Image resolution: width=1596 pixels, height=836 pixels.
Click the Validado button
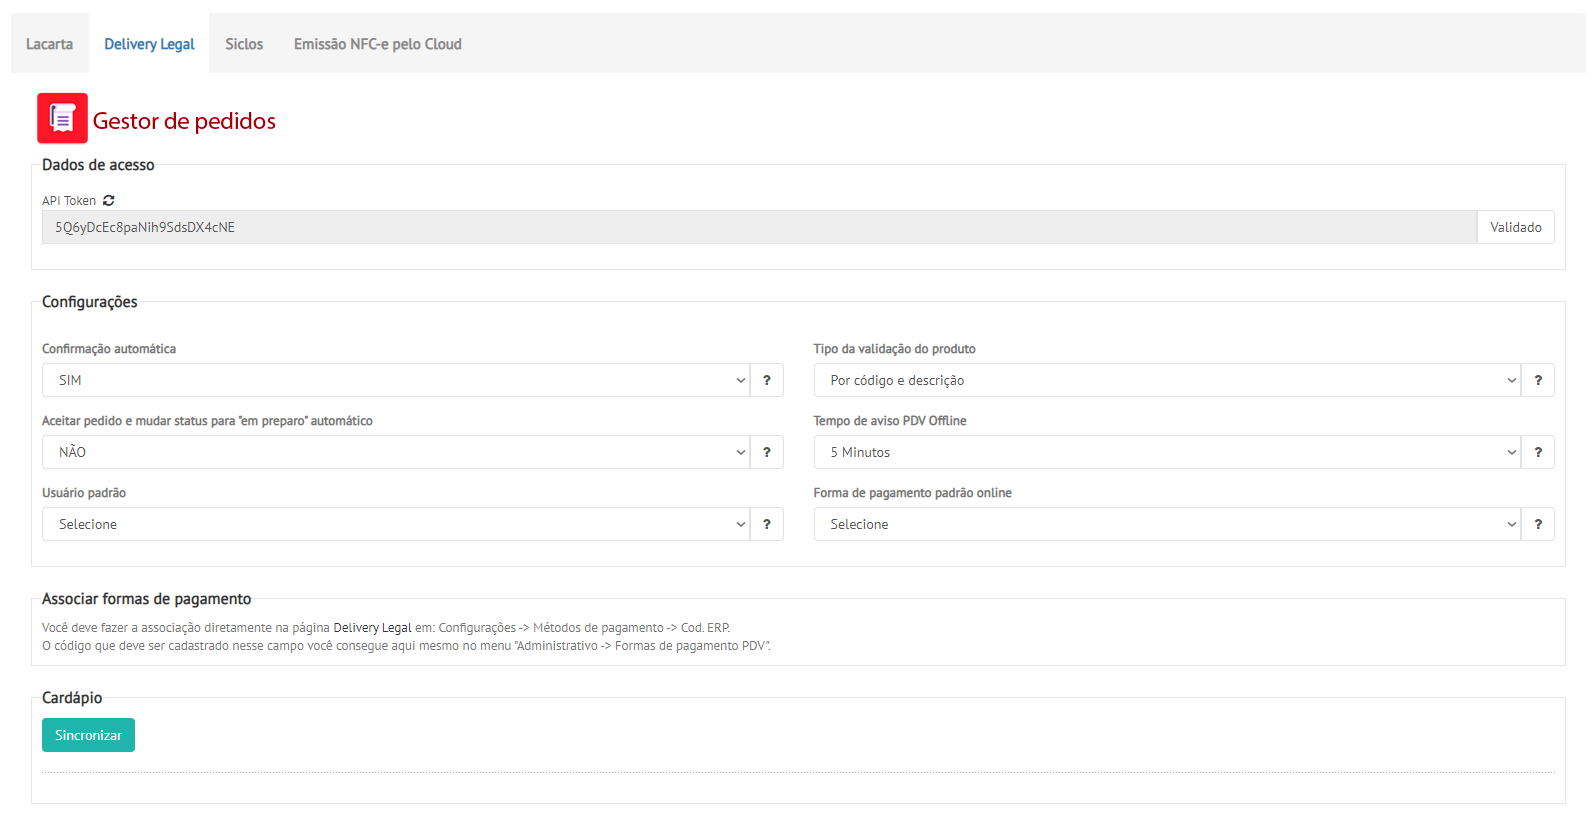[x=1515, y=227]
